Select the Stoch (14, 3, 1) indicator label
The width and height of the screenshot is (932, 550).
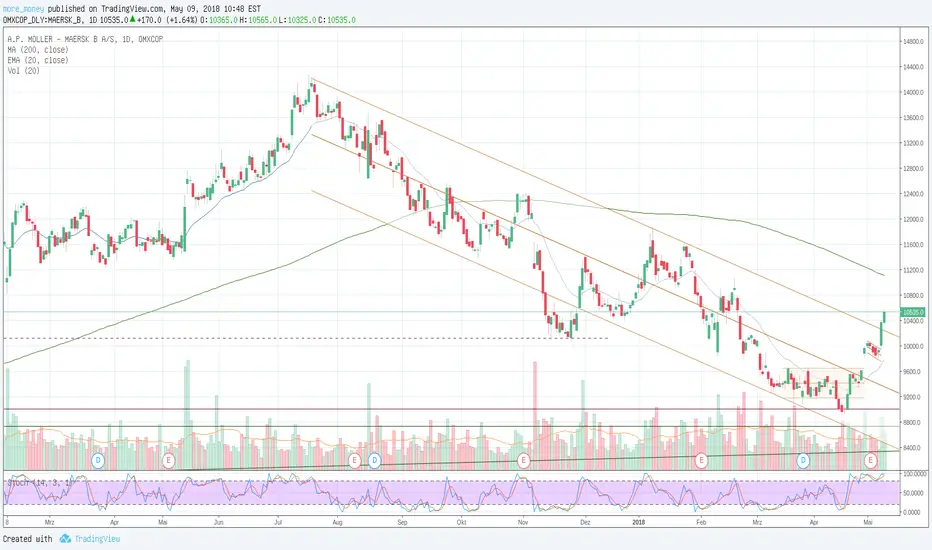[39, 483]
